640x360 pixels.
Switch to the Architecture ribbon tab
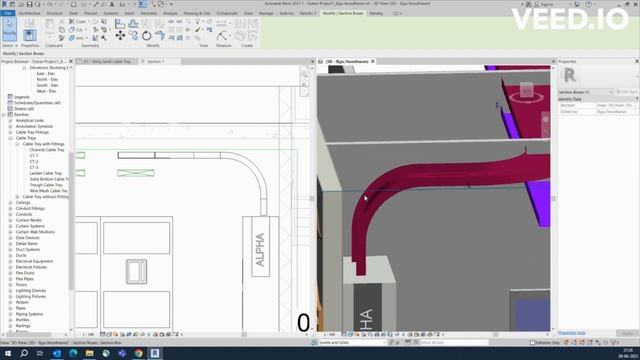coord(29,13)
